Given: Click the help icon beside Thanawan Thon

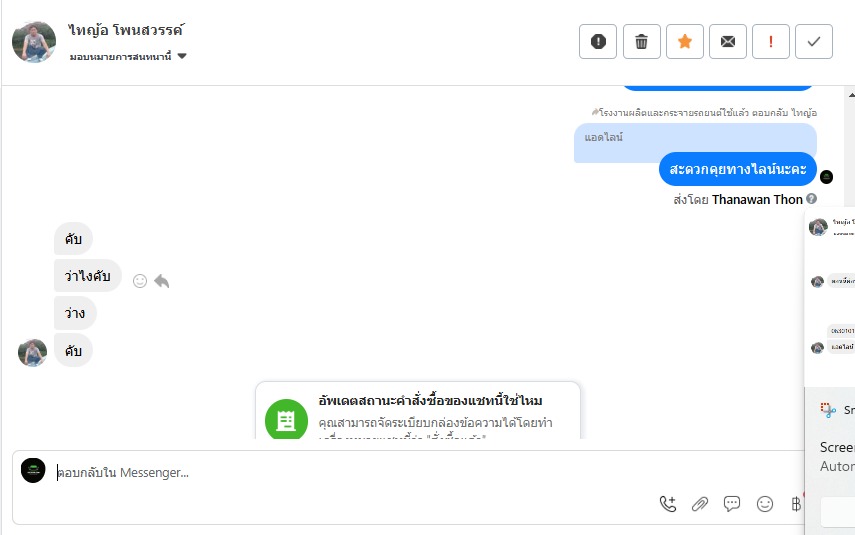Looking at the screenshot, I should pos(812,199).
